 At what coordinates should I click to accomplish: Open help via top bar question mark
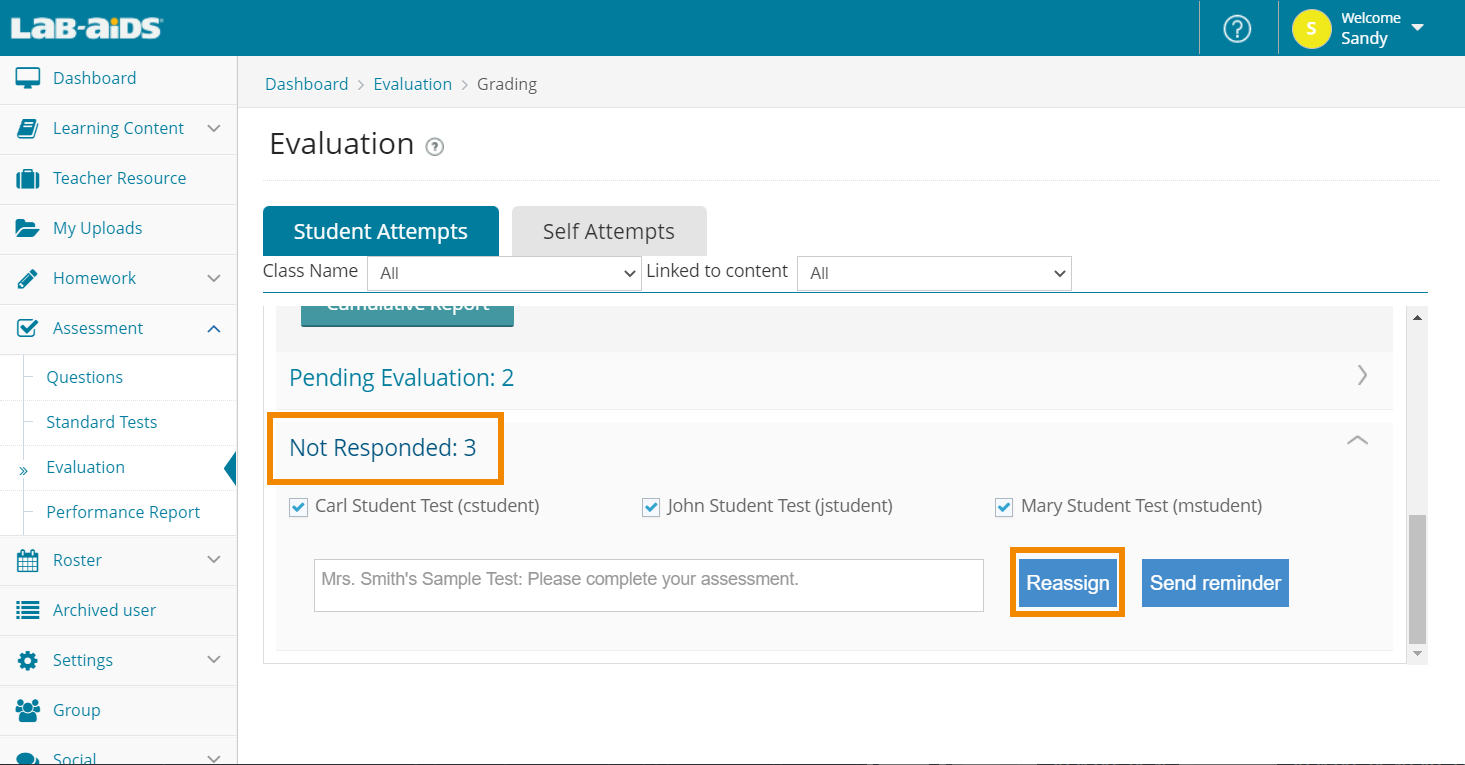pos(1237,29)
